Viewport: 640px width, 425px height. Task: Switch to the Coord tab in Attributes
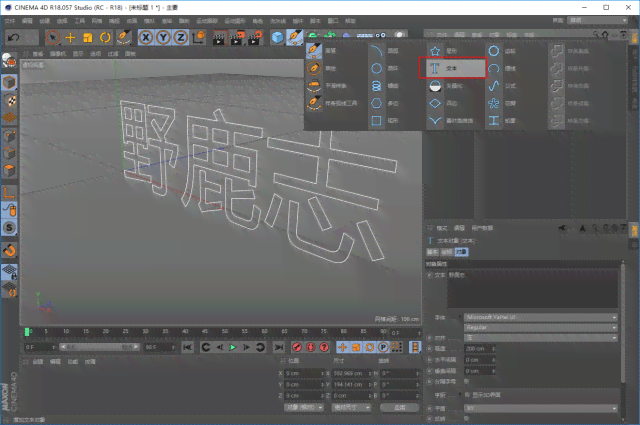pyautogui.click(x=447, y=252)
